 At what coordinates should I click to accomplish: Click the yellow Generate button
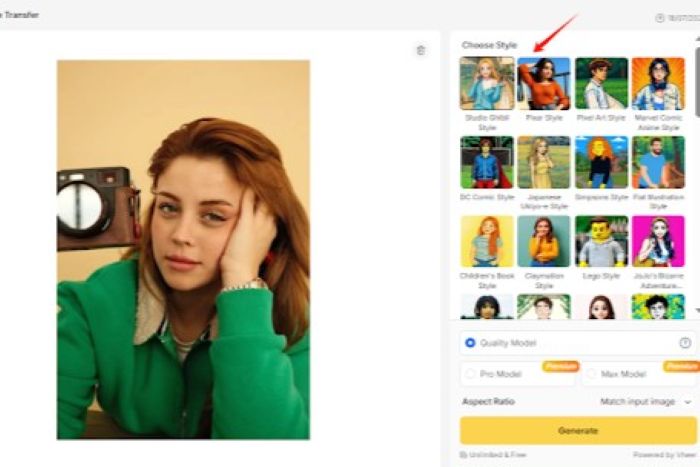click(x=578, y=431)
